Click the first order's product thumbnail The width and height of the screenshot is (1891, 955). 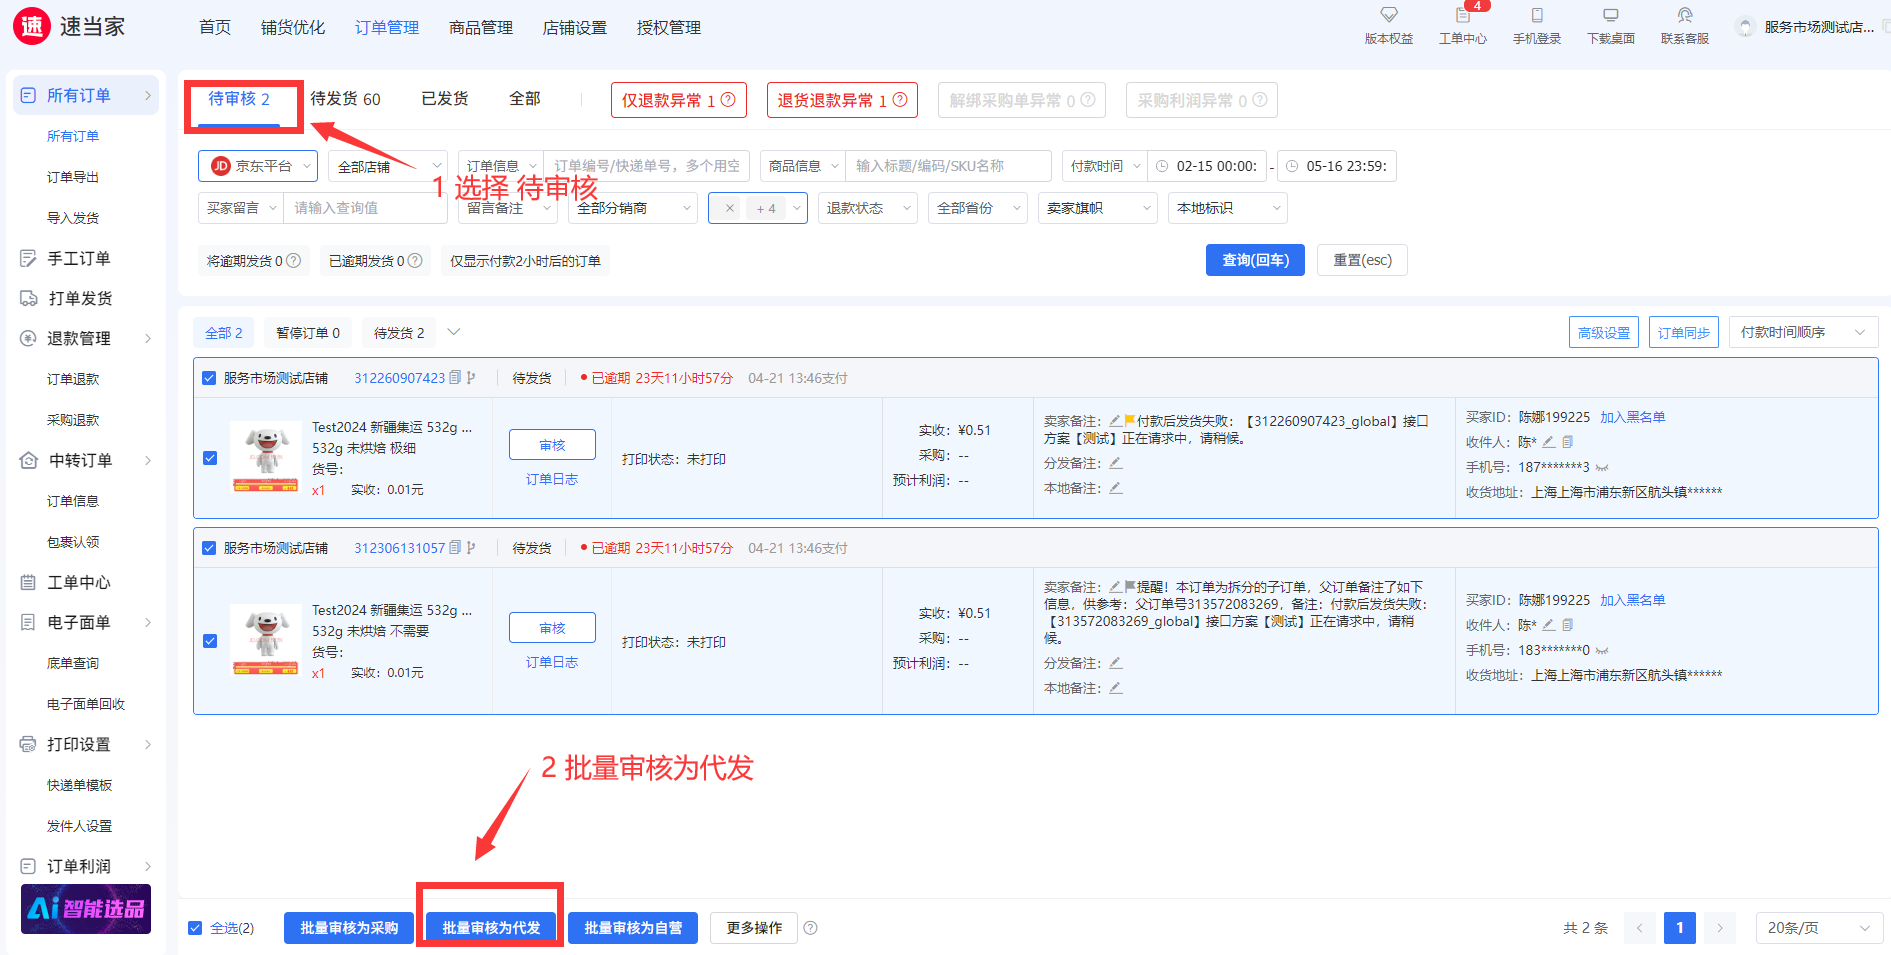[266, 457]
